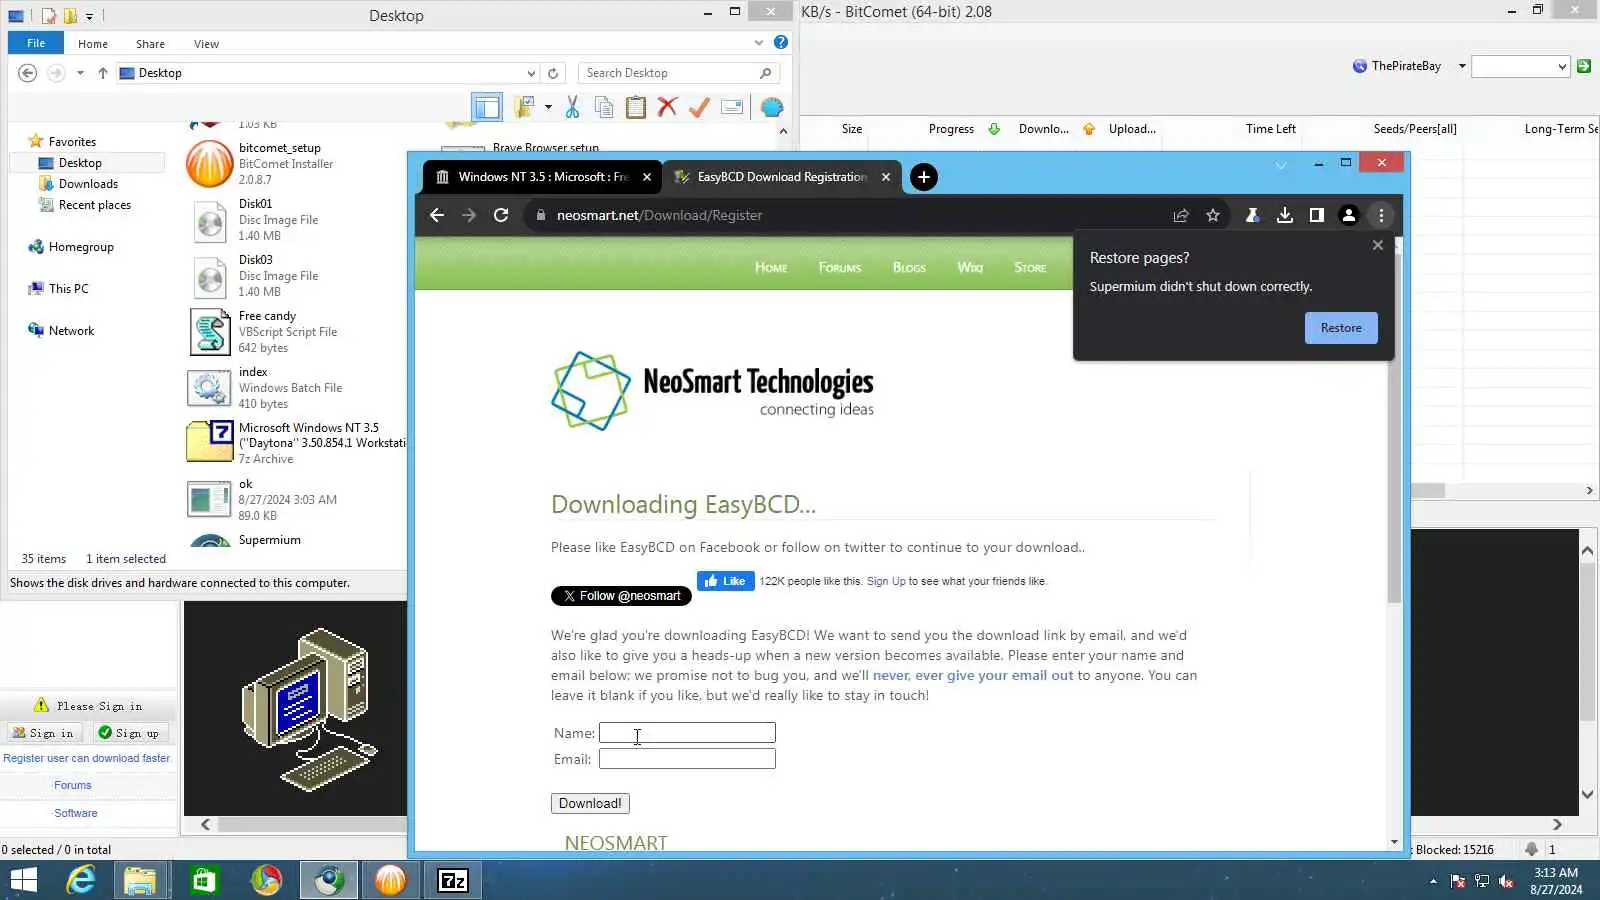This screenshot has height=900, width=1600.
Task: Open the browser experiments flask icon
Action: tap(1252, 215)
